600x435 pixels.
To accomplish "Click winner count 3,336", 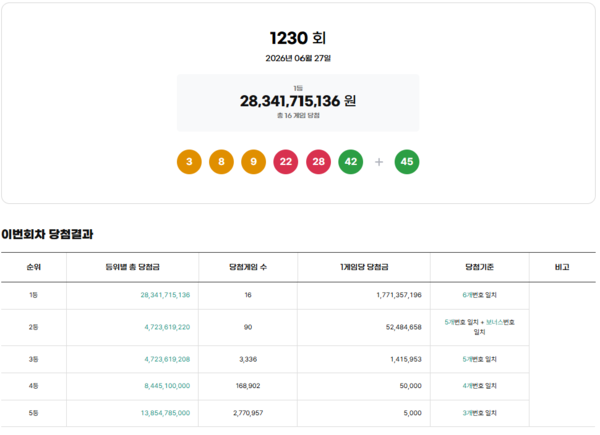I will [248, 359].
